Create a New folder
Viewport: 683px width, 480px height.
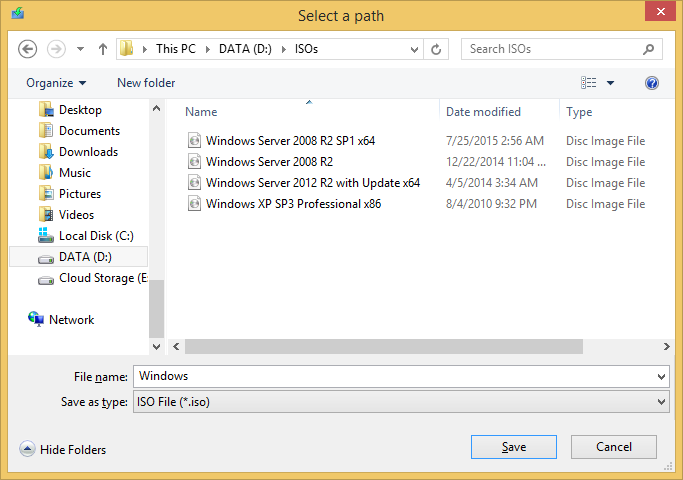pos(146,83)
